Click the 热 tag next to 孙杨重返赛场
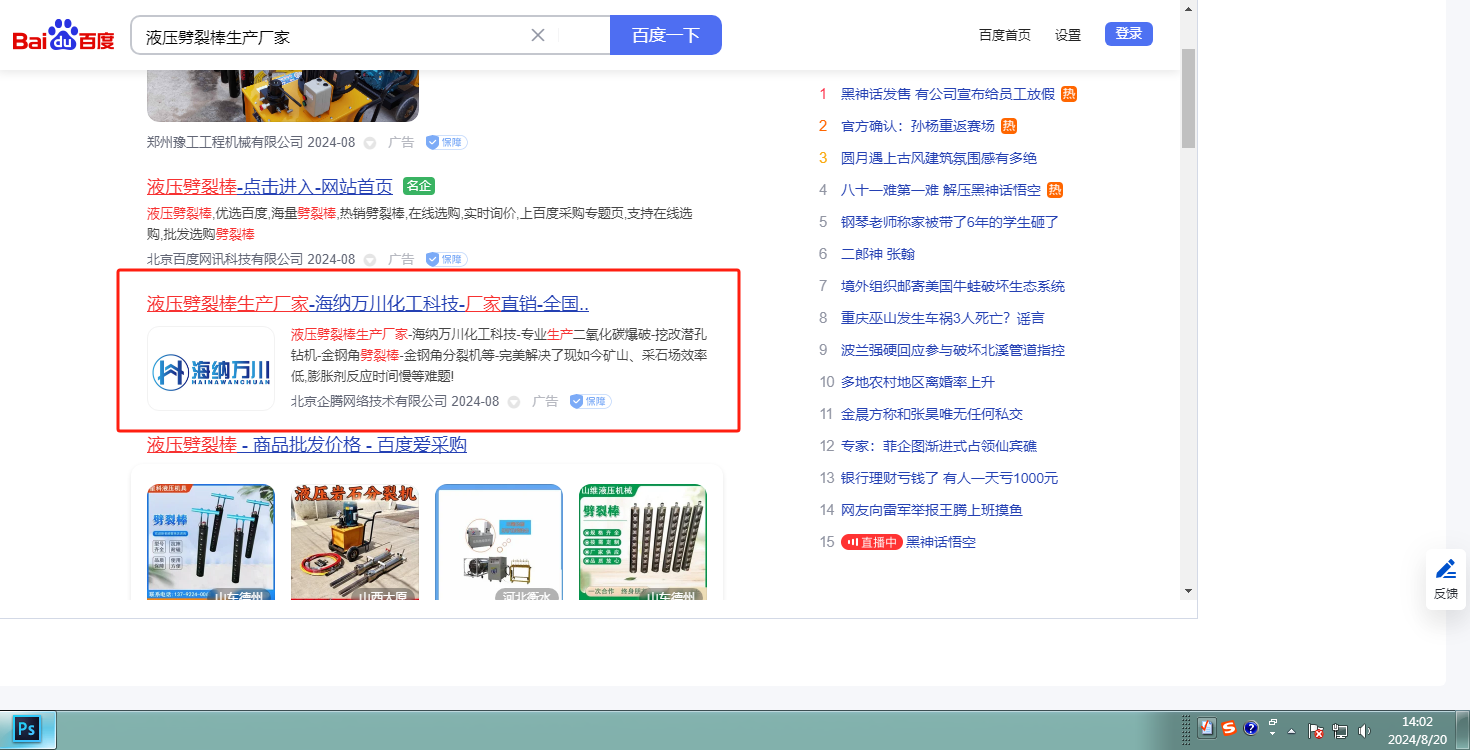Image resolution: width=1470 pixels, height=750 pixels. pyautogui.click(x=1009, y=126)
